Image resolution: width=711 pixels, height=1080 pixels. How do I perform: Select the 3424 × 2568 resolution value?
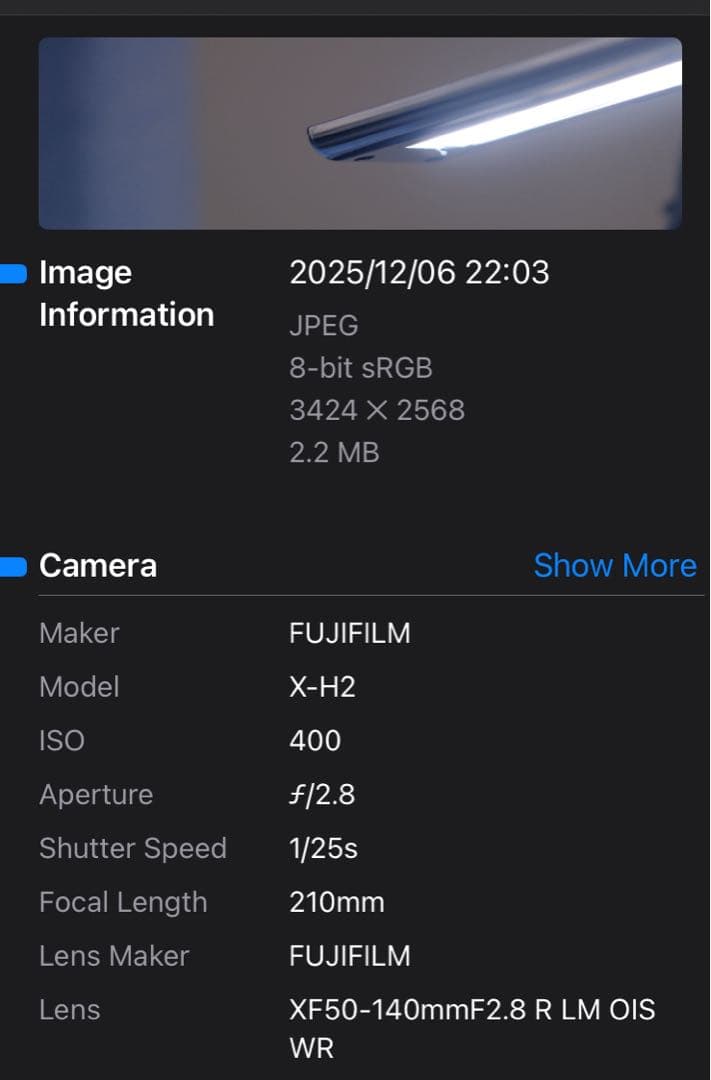pyautogui.click(x=376, y=410)
